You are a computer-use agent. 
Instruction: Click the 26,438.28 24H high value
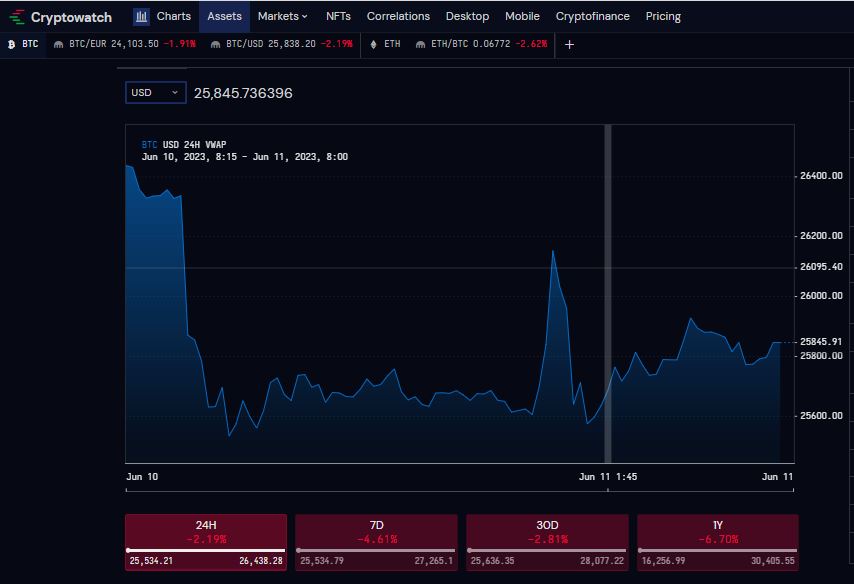point(261,561)
